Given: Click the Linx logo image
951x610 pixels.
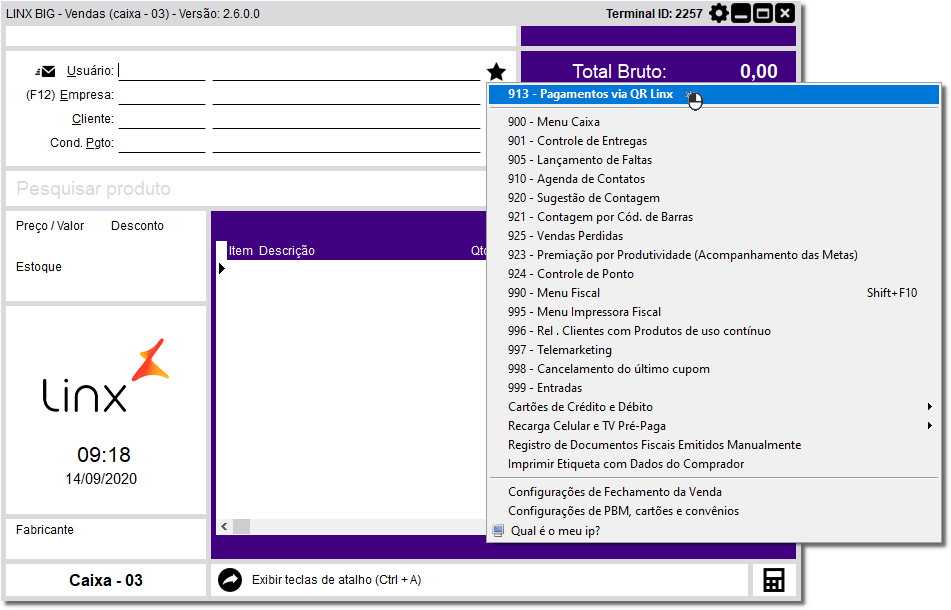Looking at the screenshot, I should [106, 376].
